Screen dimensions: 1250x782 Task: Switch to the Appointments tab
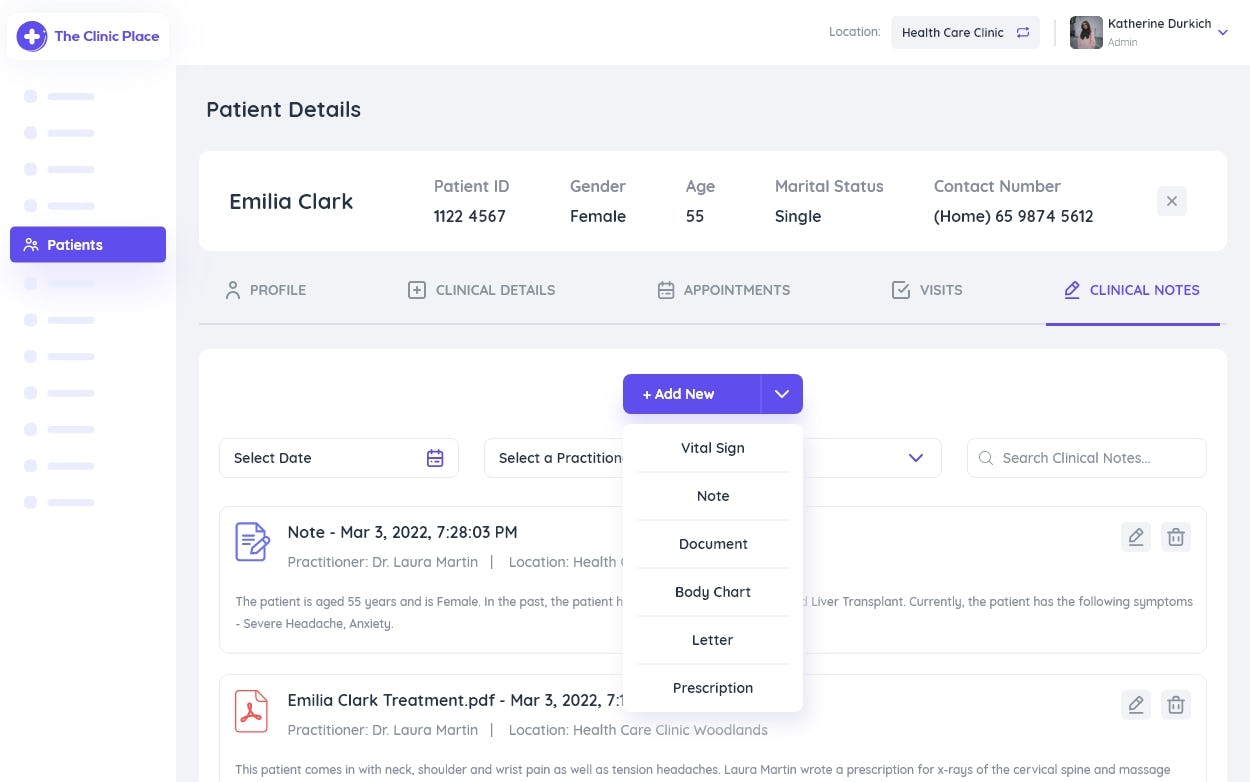723,290
